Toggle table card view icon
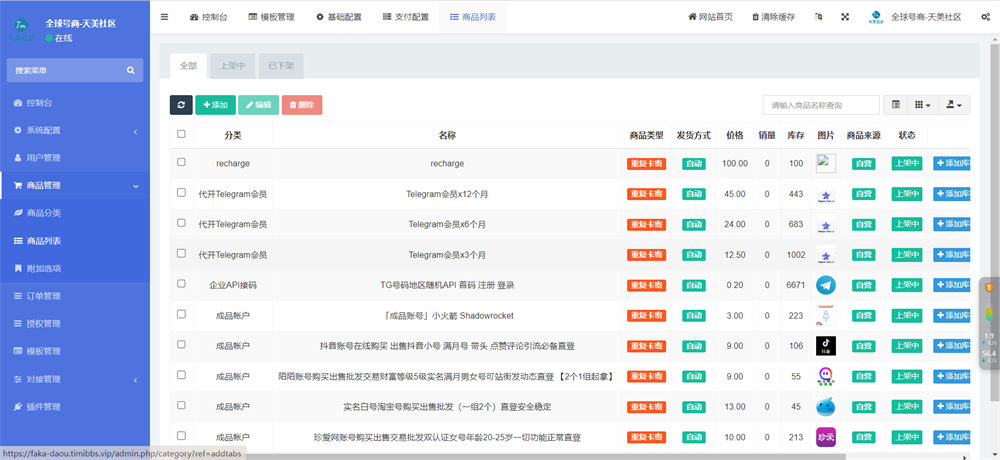 tap(896, 105)
